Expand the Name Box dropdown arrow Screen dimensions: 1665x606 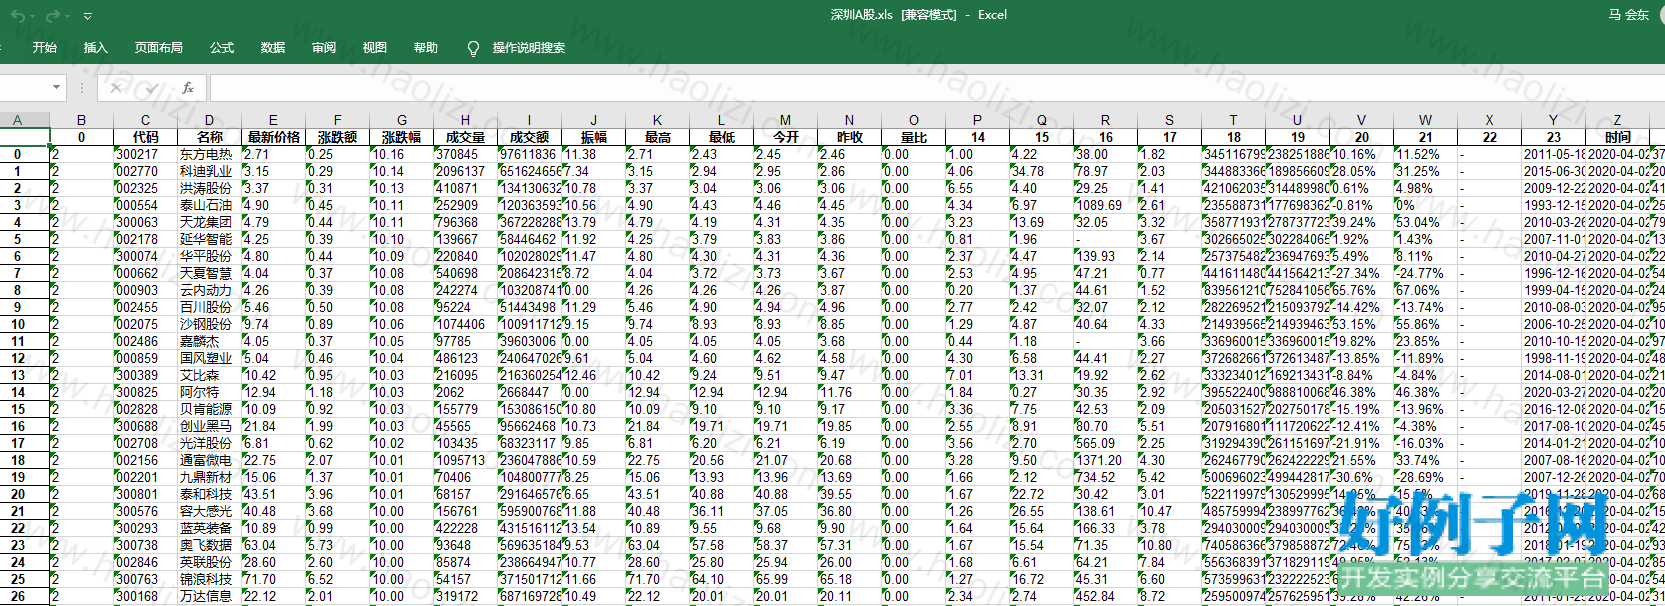(56, 88)
